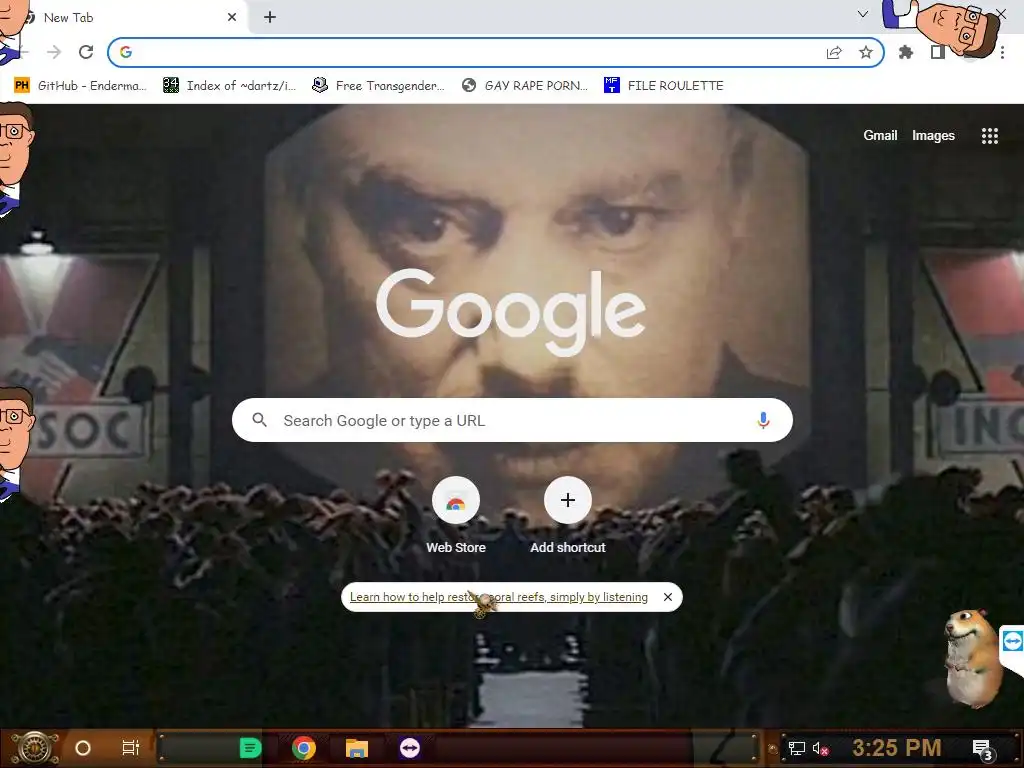
Task: Click the Cortana circle on the taskbar
Action: [83, 748]
